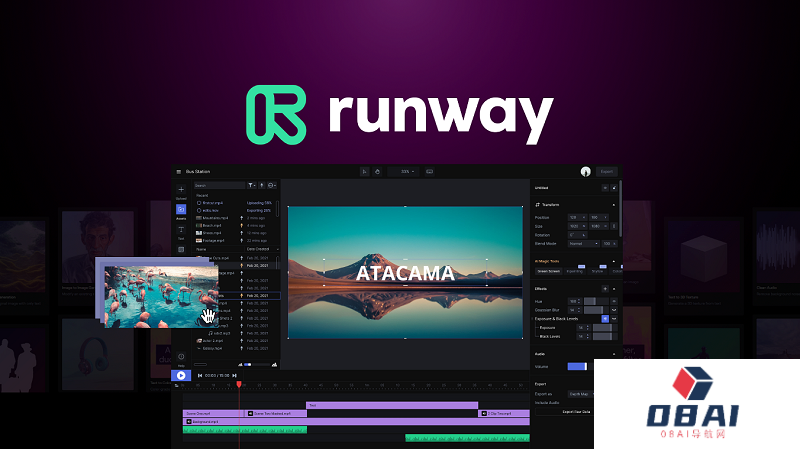The height and width of the screenshot is (449, 800).
Task: Click the Upload plus icon in sidebar
Action: point(181,189)
